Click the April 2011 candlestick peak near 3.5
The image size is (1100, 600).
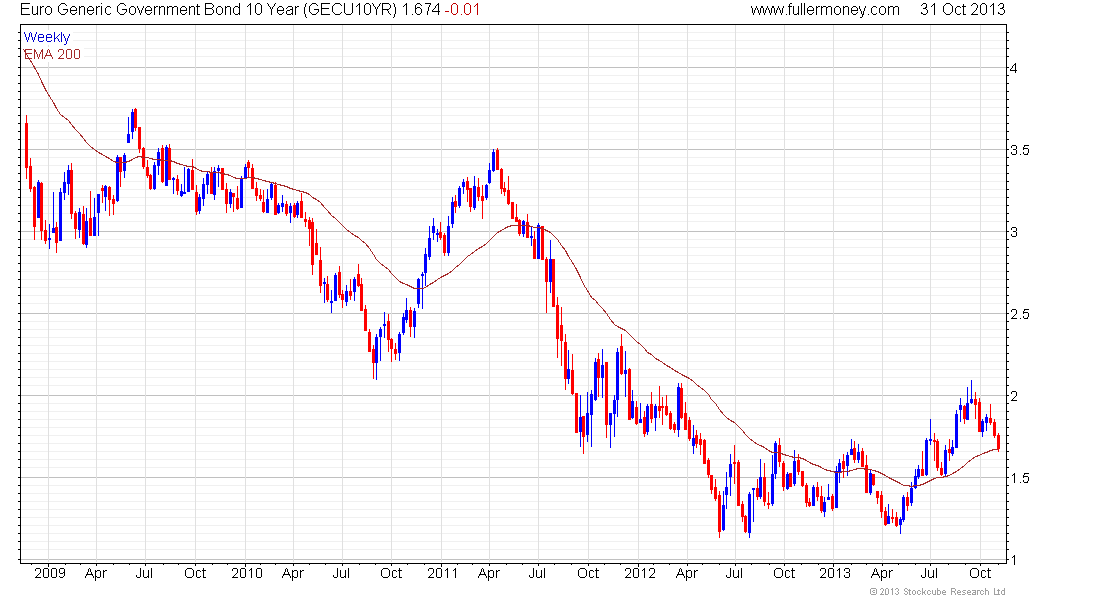coord(497,159)
